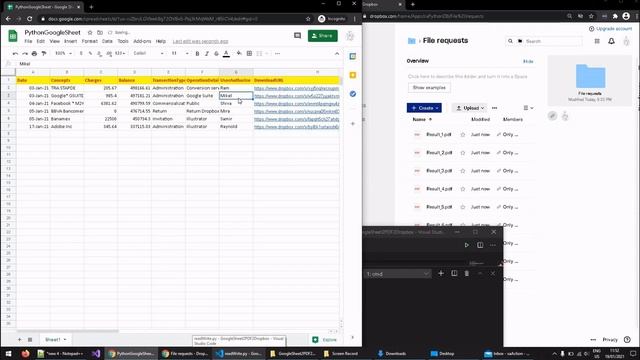
Task: Open Dropbox more actions ellipsis beside Upload
Action: pos(495,108)
